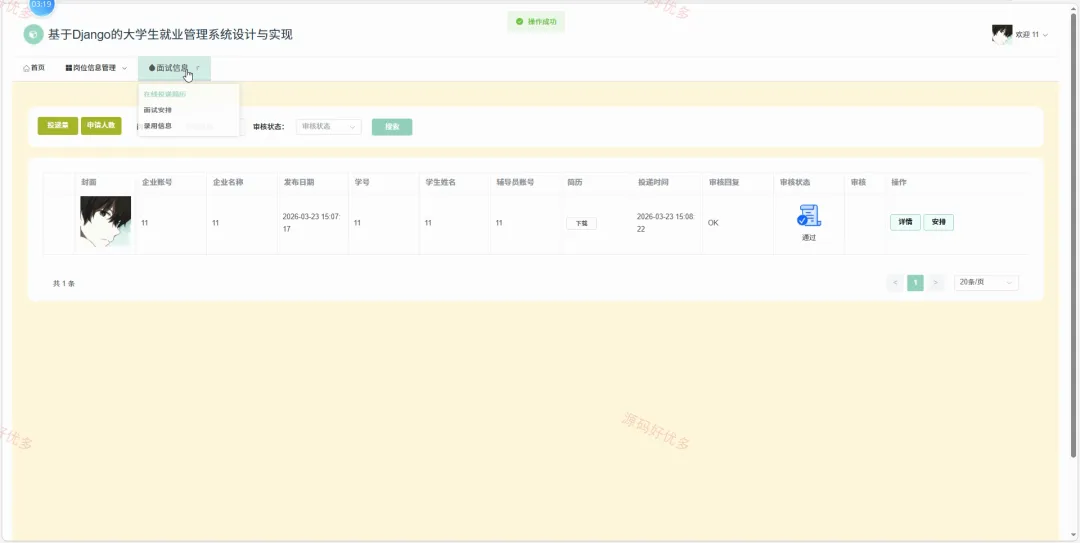Click the 安排 button in the row
The width and height of the screenshot is (1080, 543).
click(x=938, y=223)
